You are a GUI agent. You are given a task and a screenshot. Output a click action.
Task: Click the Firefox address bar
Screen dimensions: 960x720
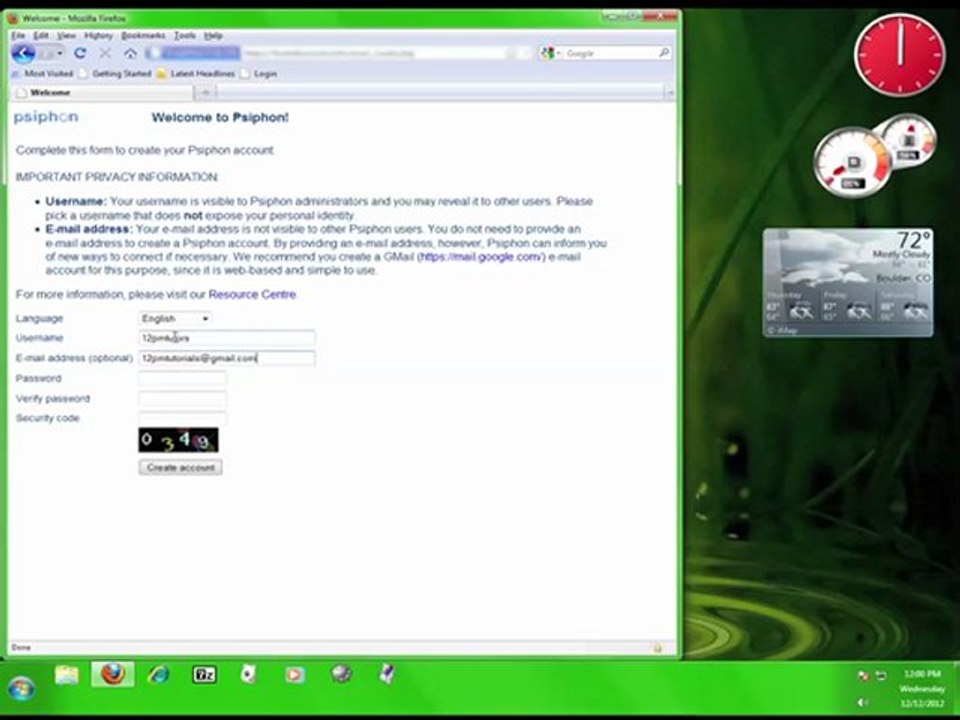point(340,53)
